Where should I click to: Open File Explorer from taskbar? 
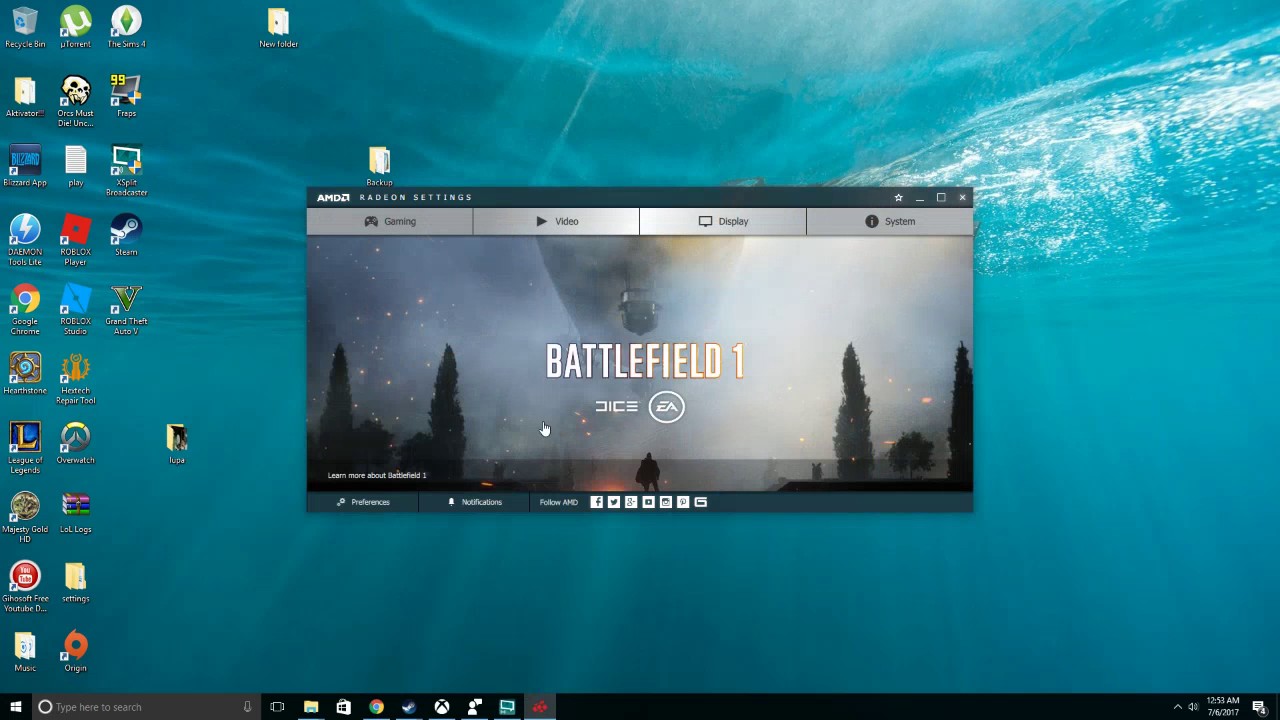(x=311, y=707)
